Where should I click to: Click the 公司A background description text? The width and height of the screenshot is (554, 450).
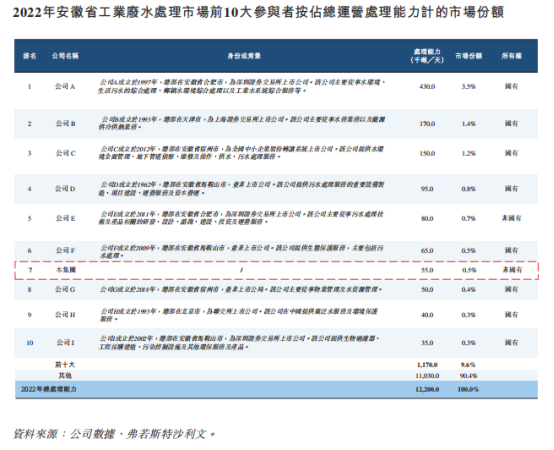241,87
